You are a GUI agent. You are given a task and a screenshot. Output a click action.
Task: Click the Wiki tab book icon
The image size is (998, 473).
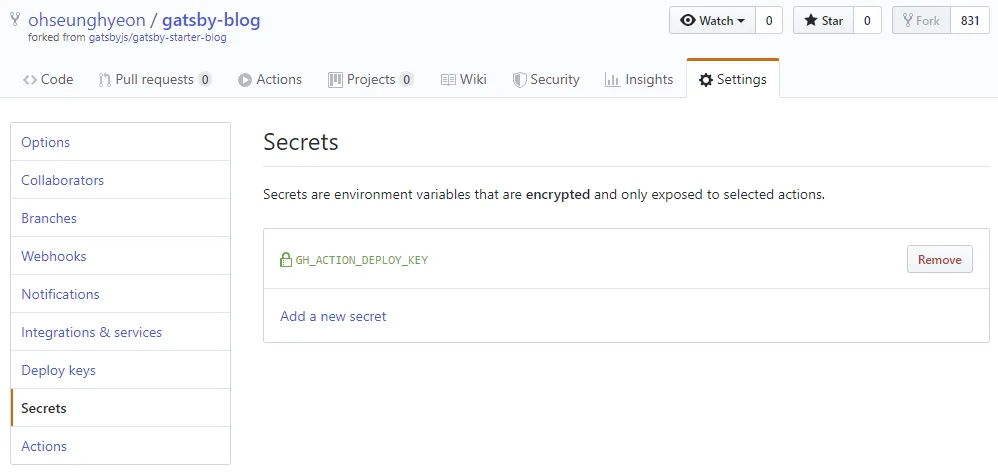point(448,80)
